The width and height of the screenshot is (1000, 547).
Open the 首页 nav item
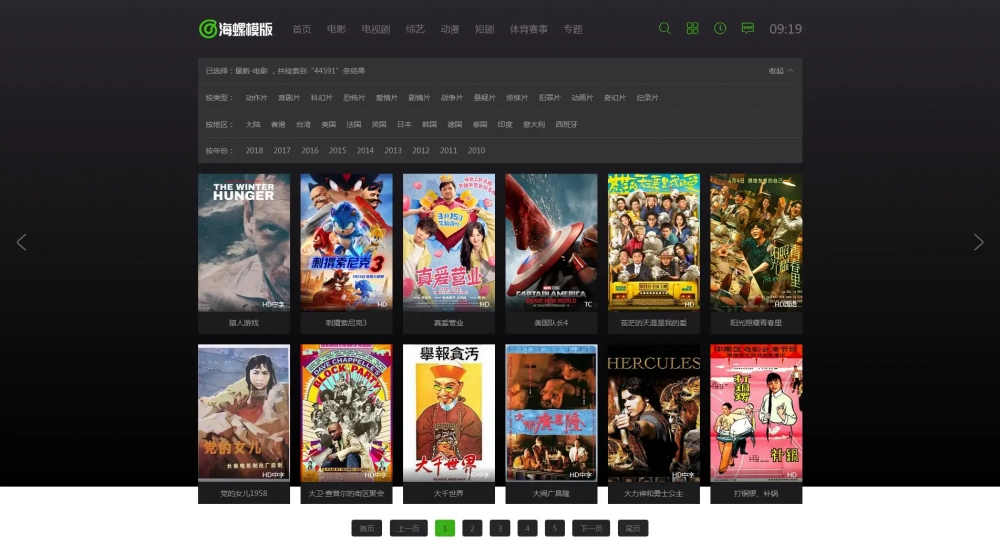coord(302,29)
